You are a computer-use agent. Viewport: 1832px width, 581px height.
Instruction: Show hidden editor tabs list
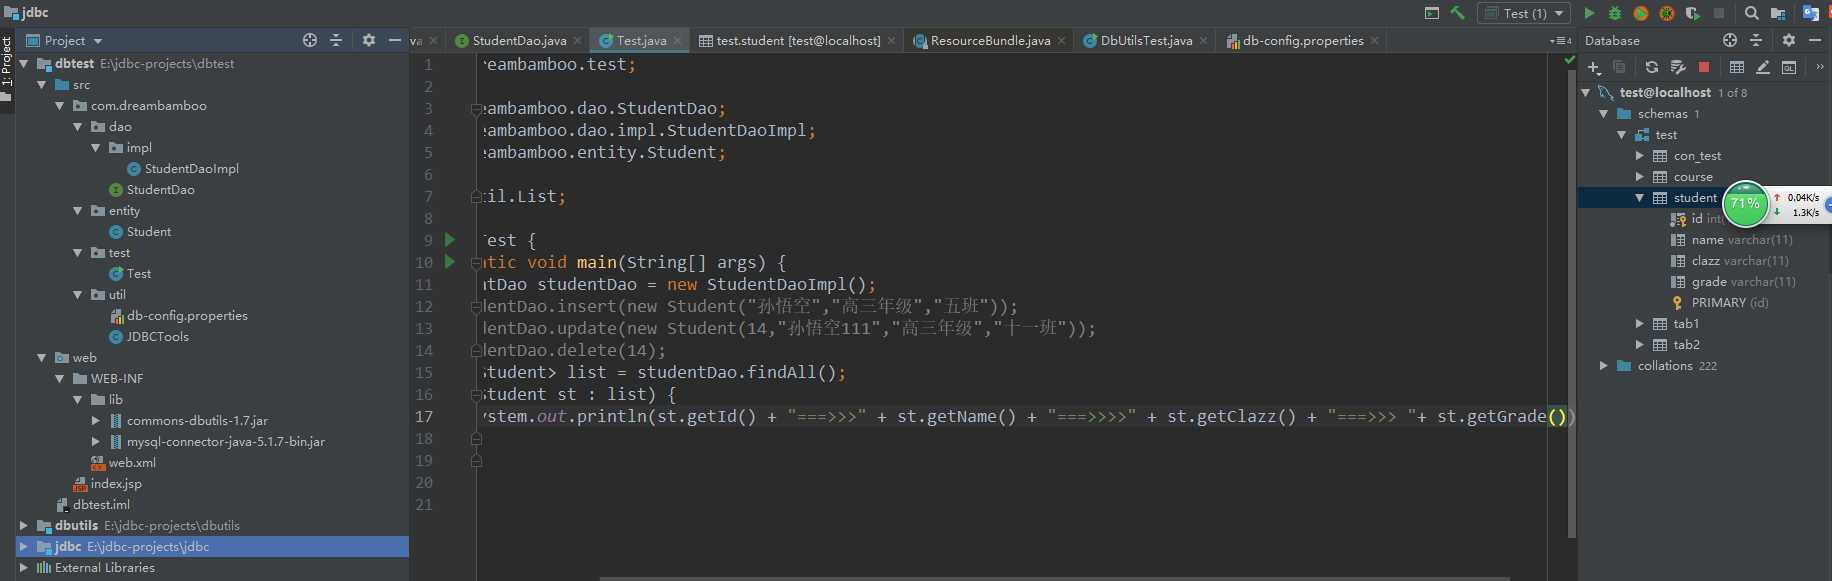coord(1561,41)
